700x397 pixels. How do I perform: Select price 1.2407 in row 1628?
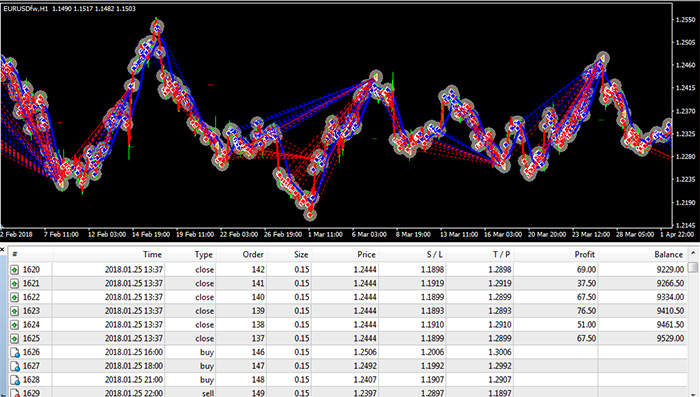point(365,380)
